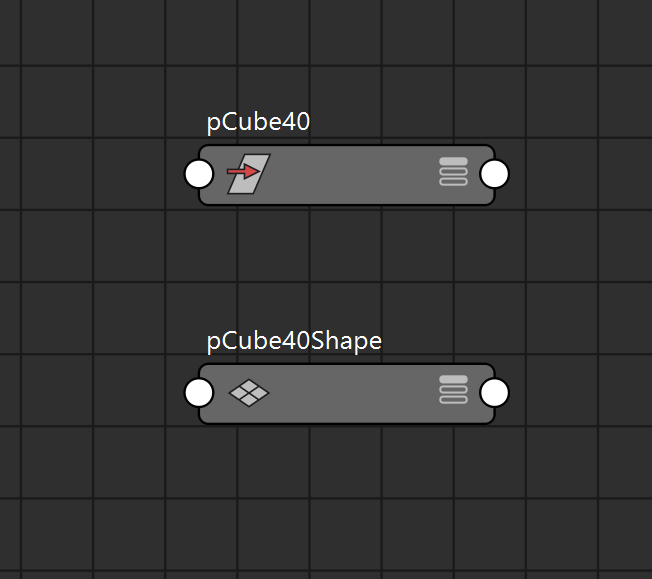Click pCube40Shape right output port
Screen dimensions: 652x579
pyautogui.click(x=494, y=393)
